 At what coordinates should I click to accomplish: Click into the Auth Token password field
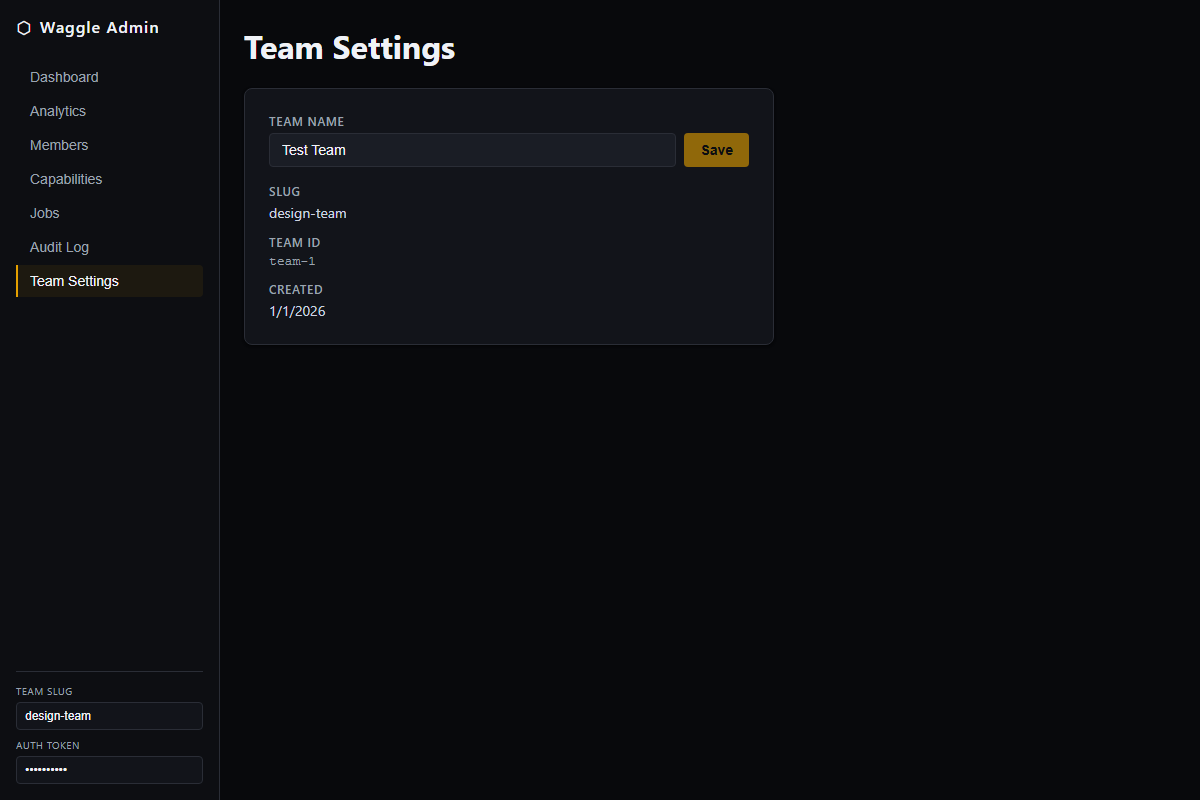[109, 770]
